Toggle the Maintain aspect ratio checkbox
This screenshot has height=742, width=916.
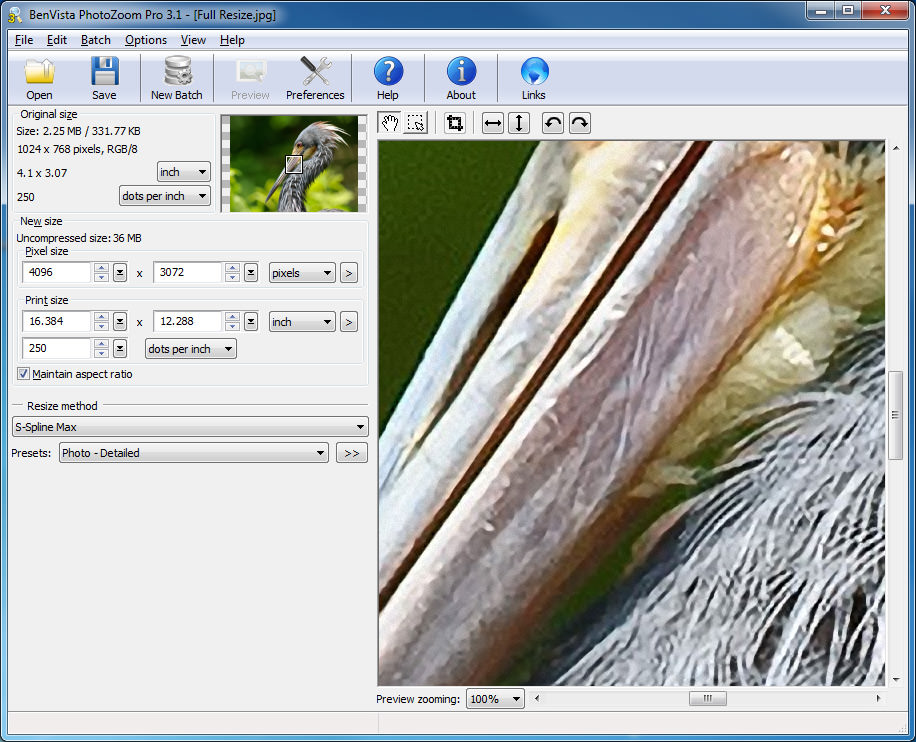(x=22, y=373)
